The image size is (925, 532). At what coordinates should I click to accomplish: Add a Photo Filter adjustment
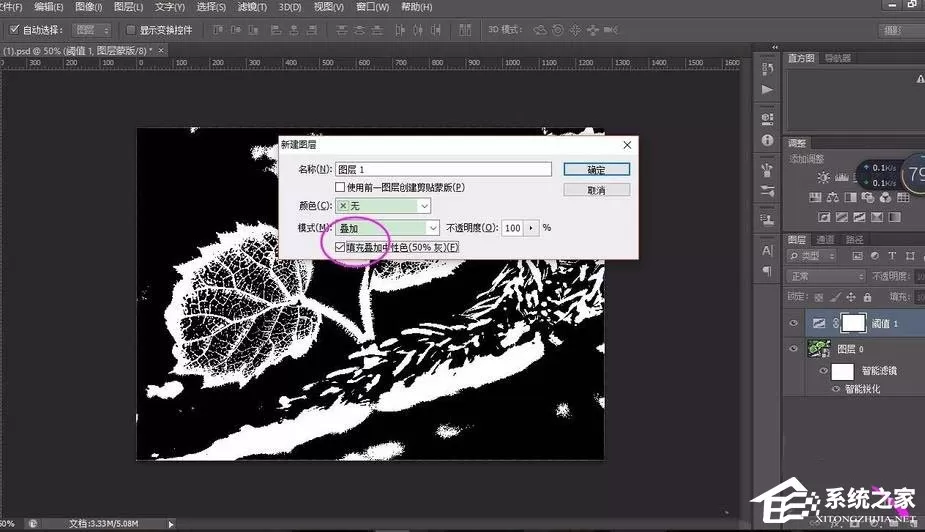click(868, 198)
